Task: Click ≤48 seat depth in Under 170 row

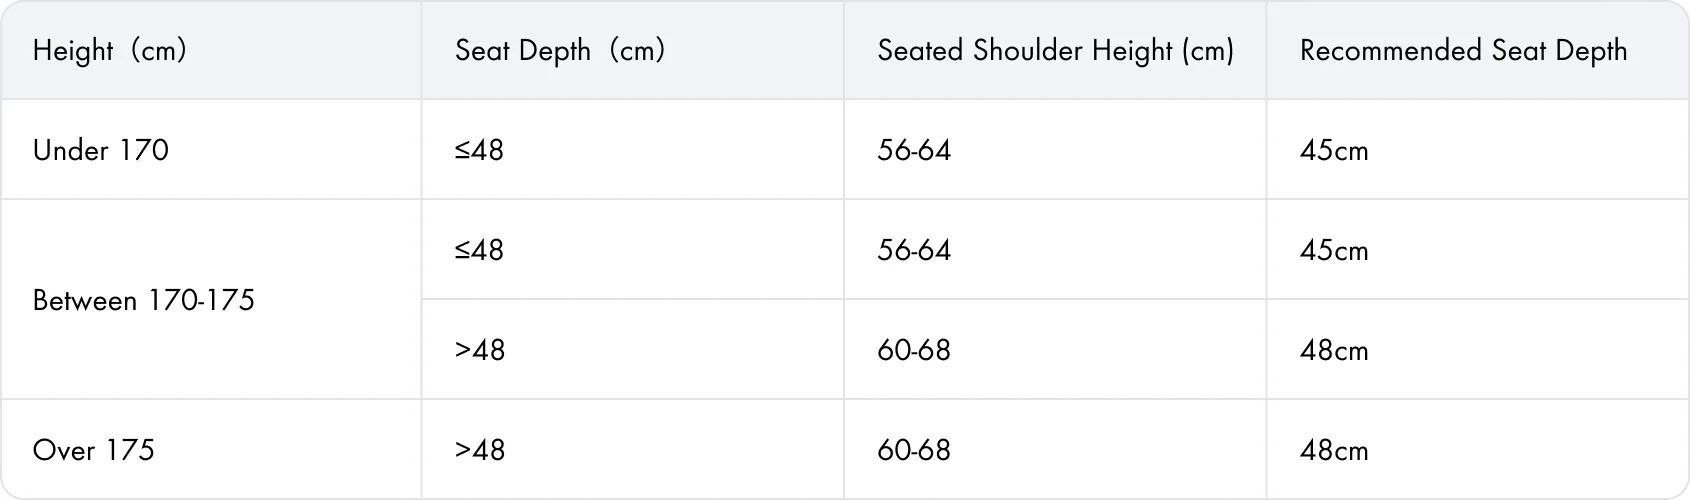Action: point(479,150)
